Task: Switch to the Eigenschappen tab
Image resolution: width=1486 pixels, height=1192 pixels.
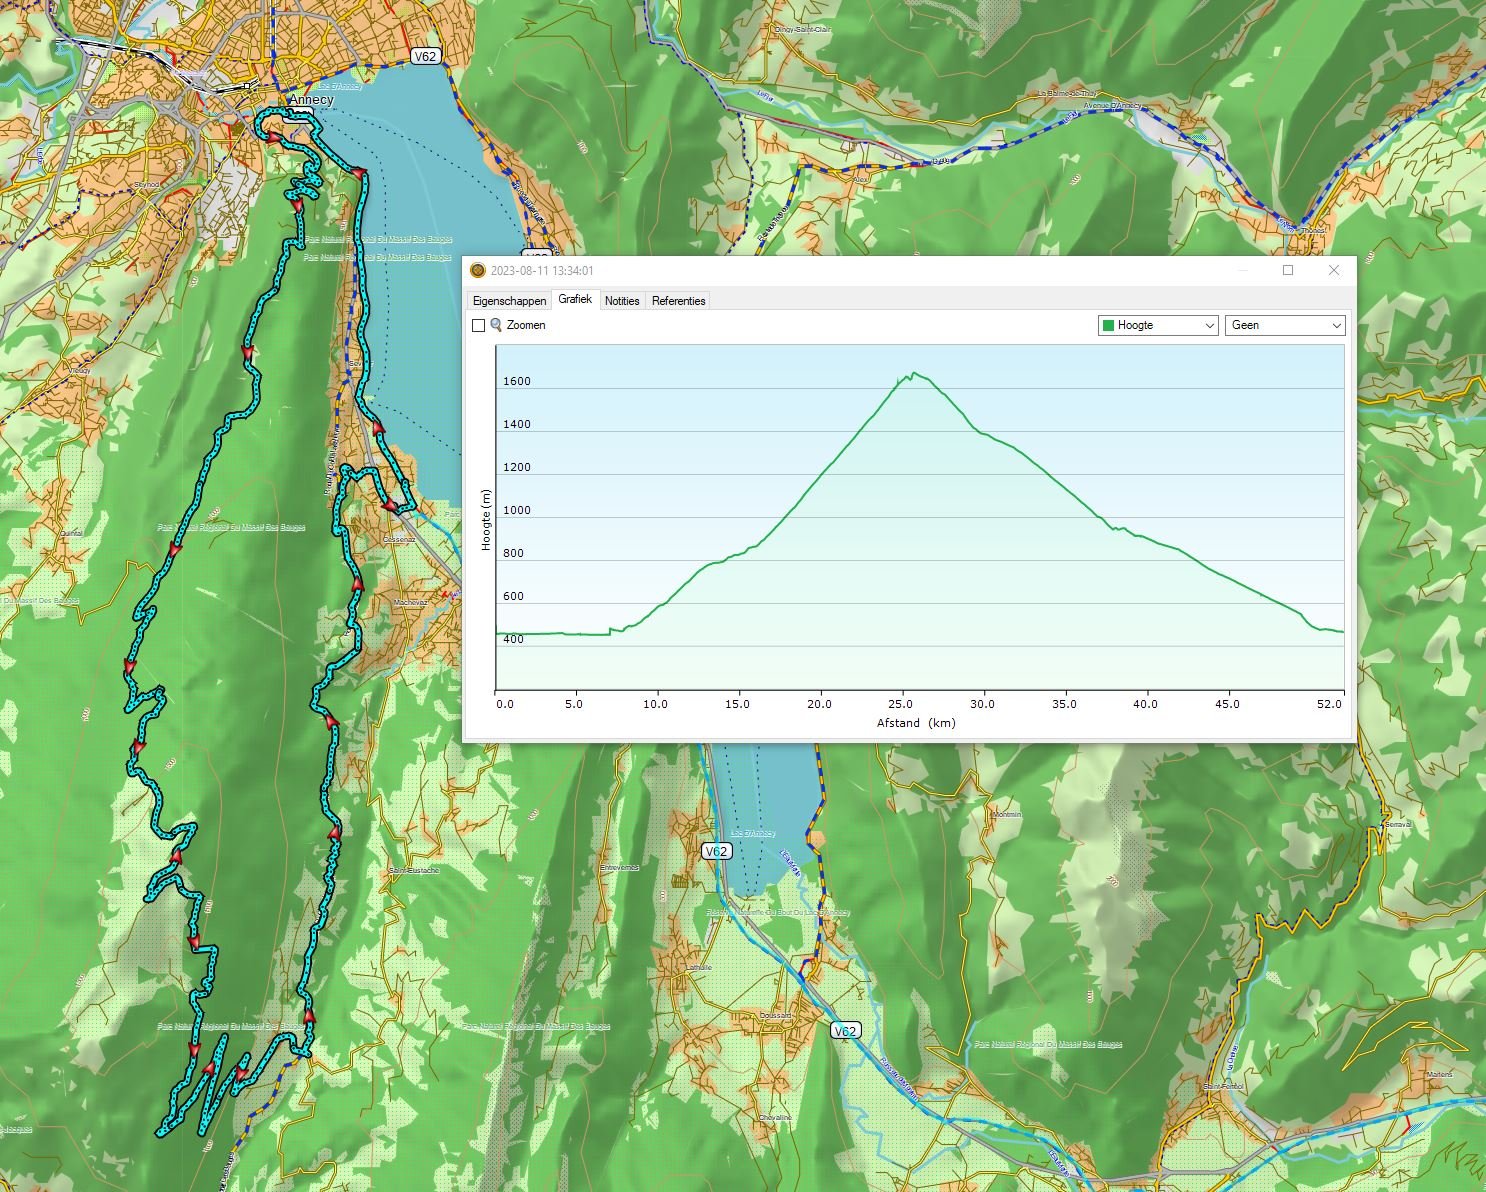Action: tap(509, 301)
